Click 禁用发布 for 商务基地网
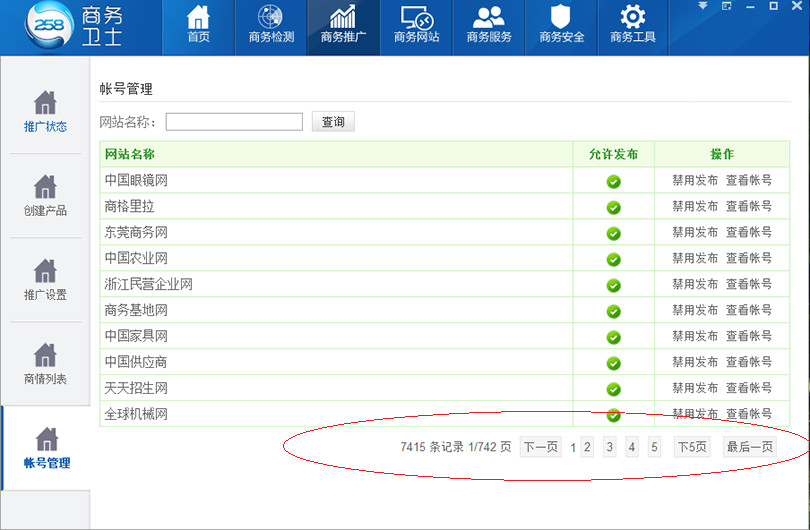The width and height of the screenshot is (810, 530). coord(695,310)
